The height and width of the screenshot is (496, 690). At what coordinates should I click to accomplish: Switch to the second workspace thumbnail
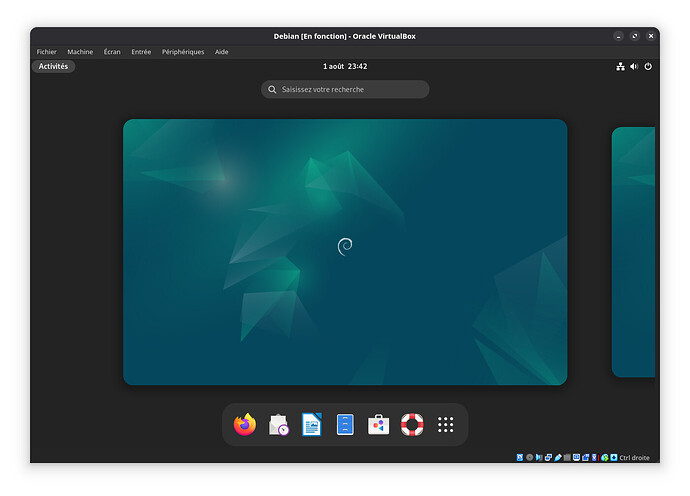pos(633,252)
